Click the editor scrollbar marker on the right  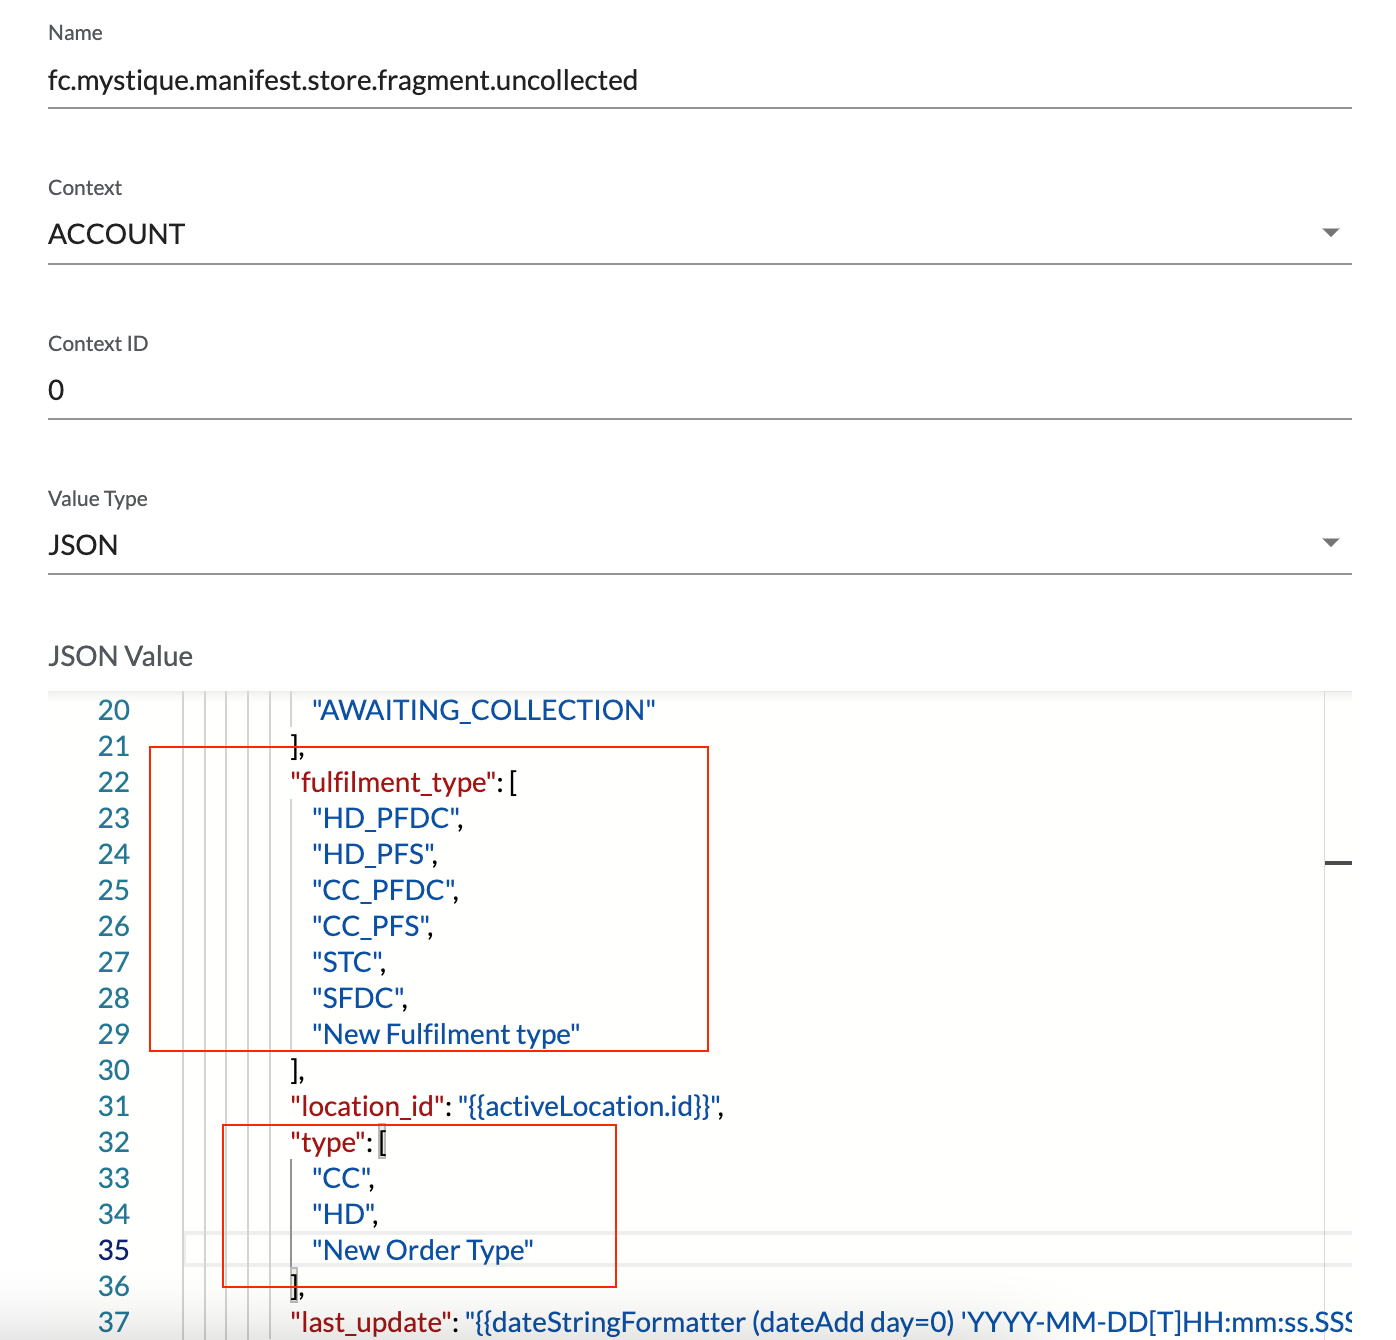1338,862
